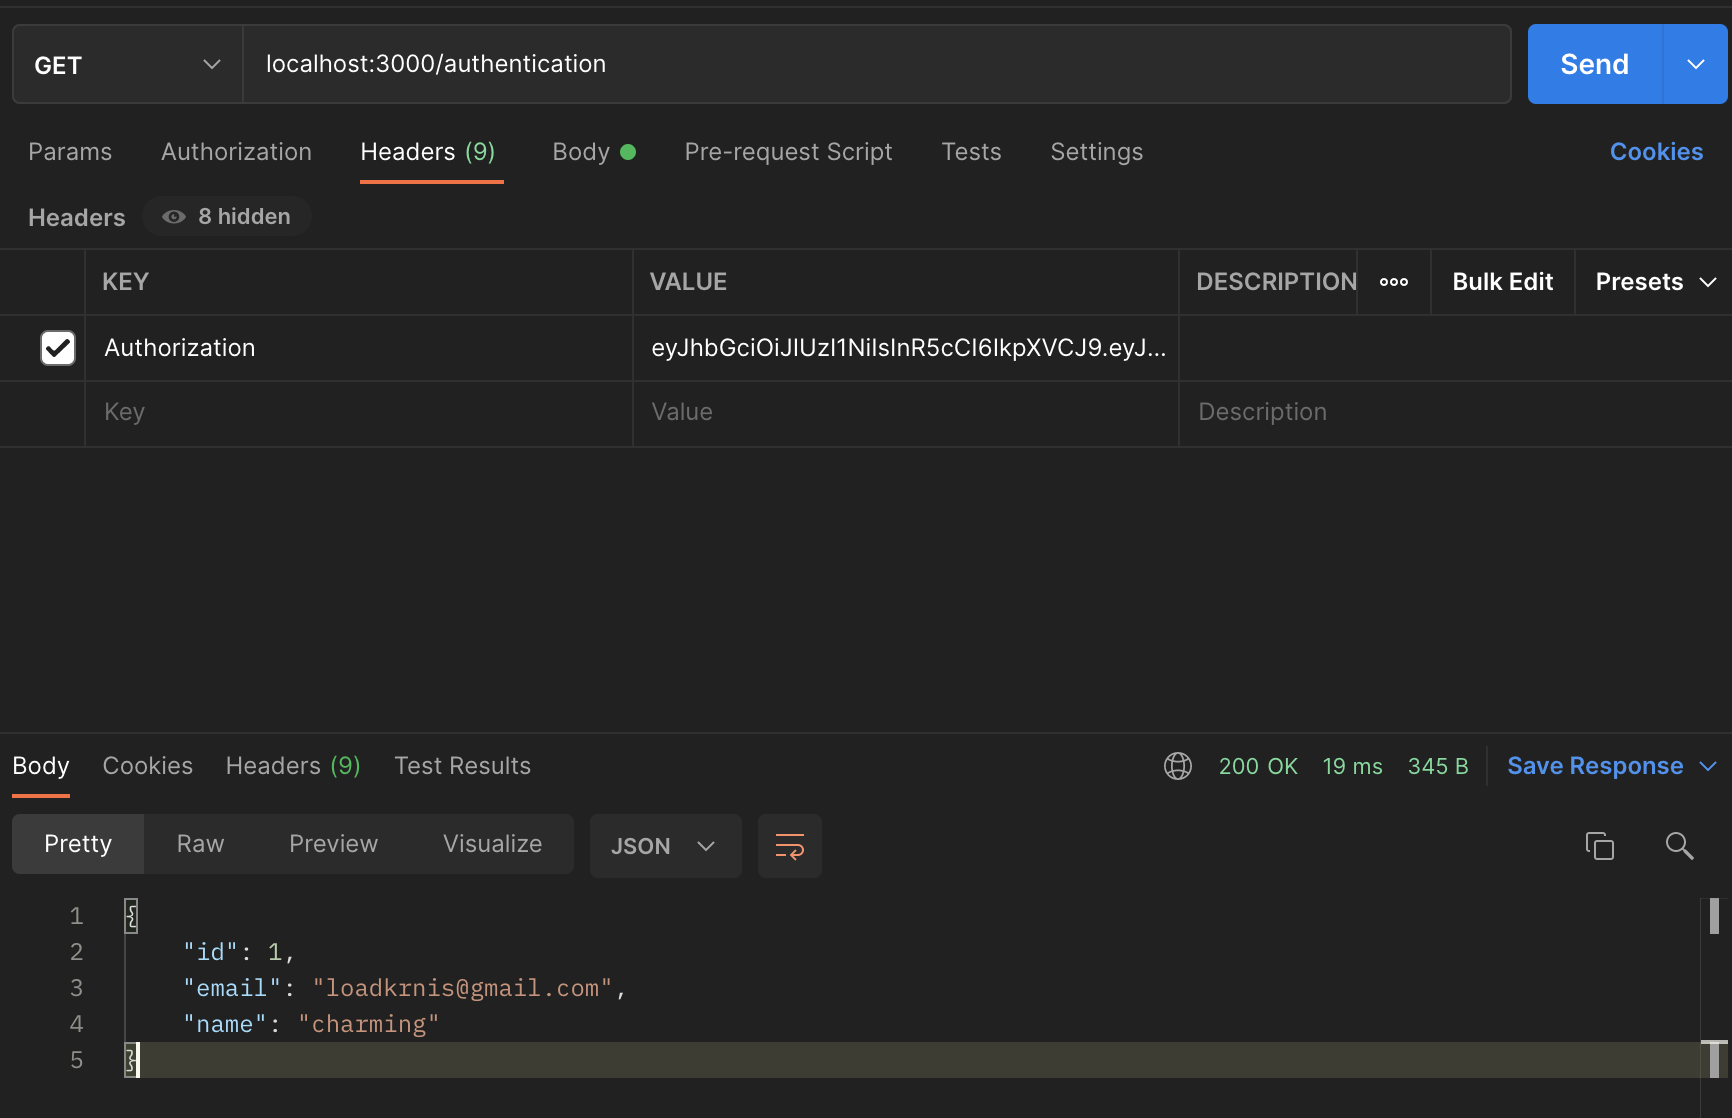The width and height of the screenshot is (1732, 1118).
Task: Click the Send request button
Action: [1595, 64]
